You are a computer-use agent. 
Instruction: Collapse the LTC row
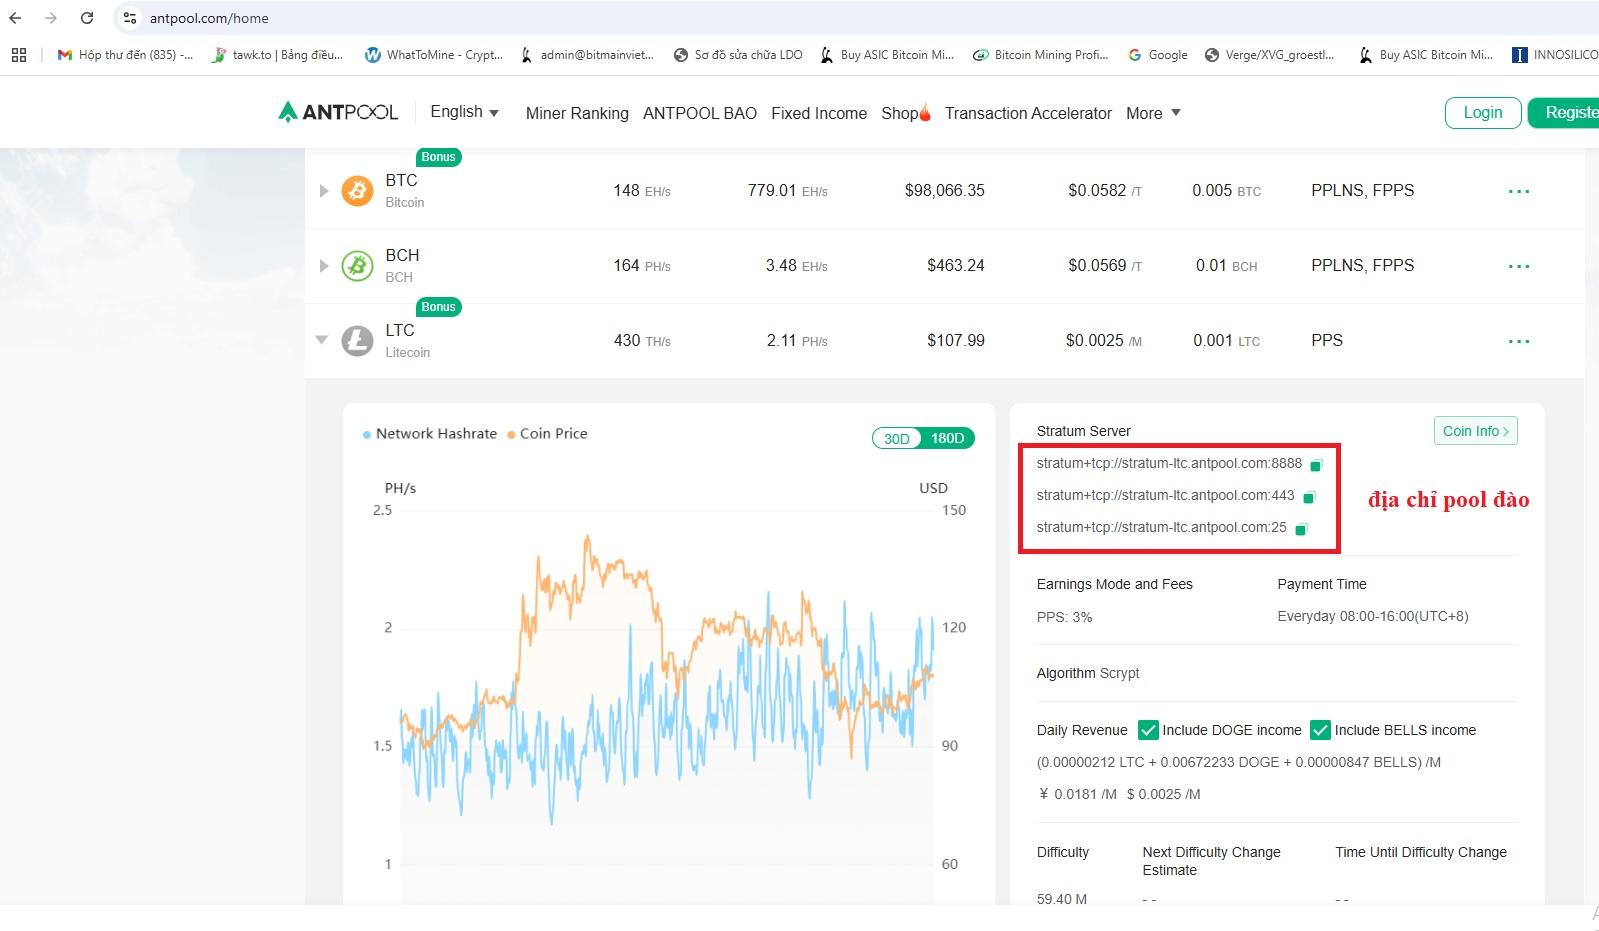tap(322, 340)
